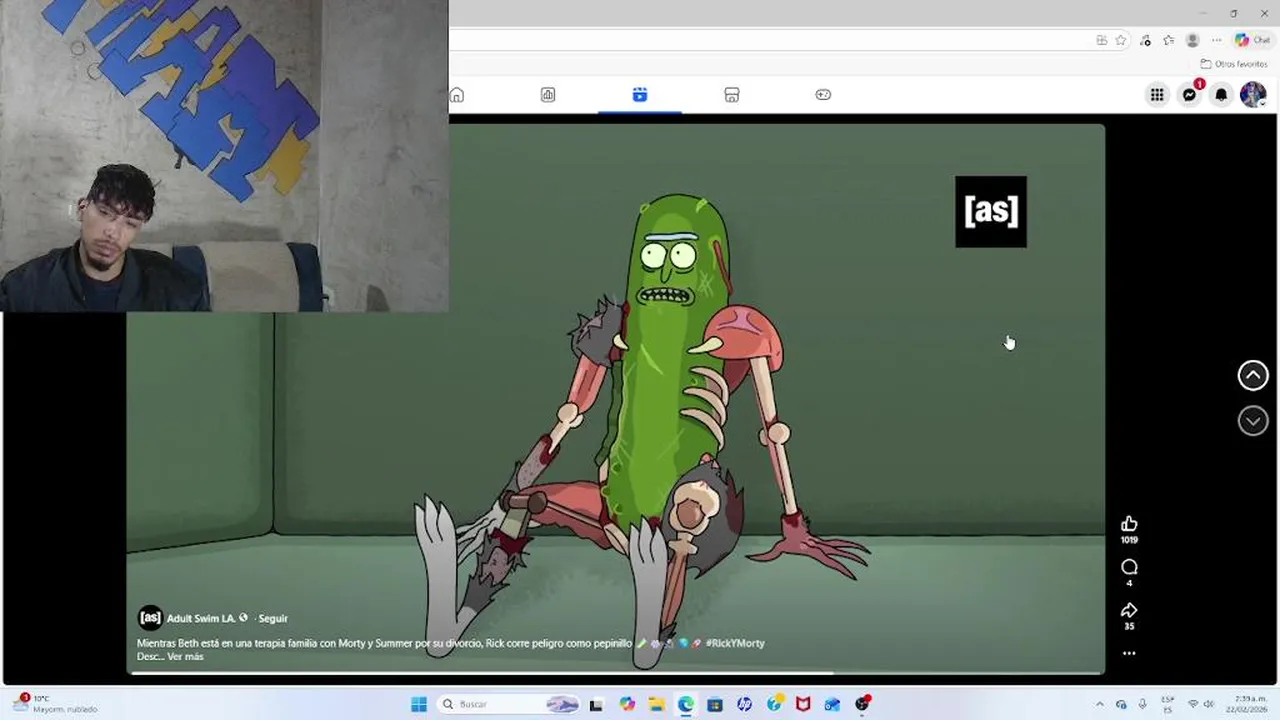This screenshot has height=720, width=1280.
Task: Open the HP app from the taskbar
Action: click(x=744, y=704)
